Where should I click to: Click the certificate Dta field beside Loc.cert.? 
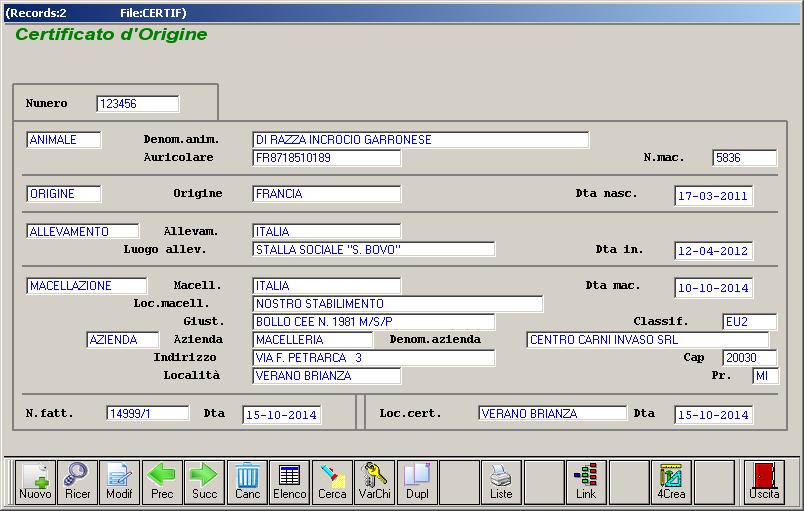pos(713,415)
